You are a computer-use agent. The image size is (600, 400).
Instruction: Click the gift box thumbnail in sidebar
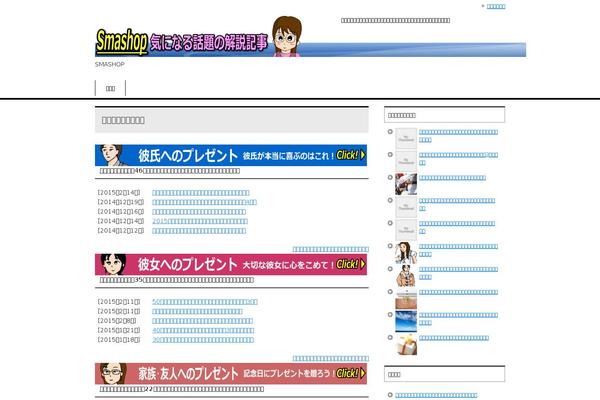[406, 344]
